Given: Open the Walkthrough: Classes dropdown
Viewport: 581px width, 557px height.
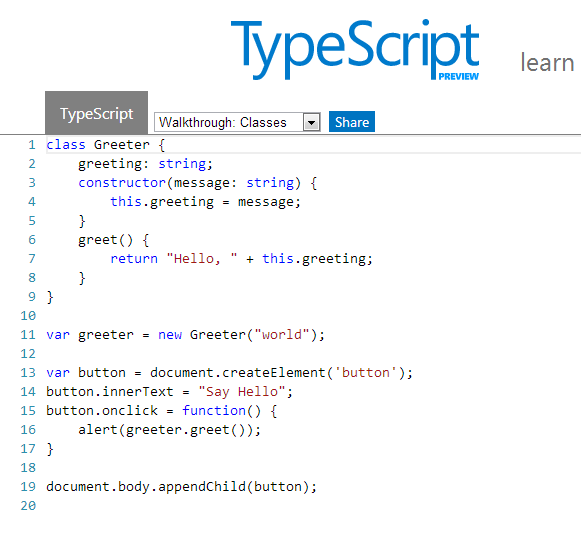Looking at the screenshot, I should coord(237,122).
